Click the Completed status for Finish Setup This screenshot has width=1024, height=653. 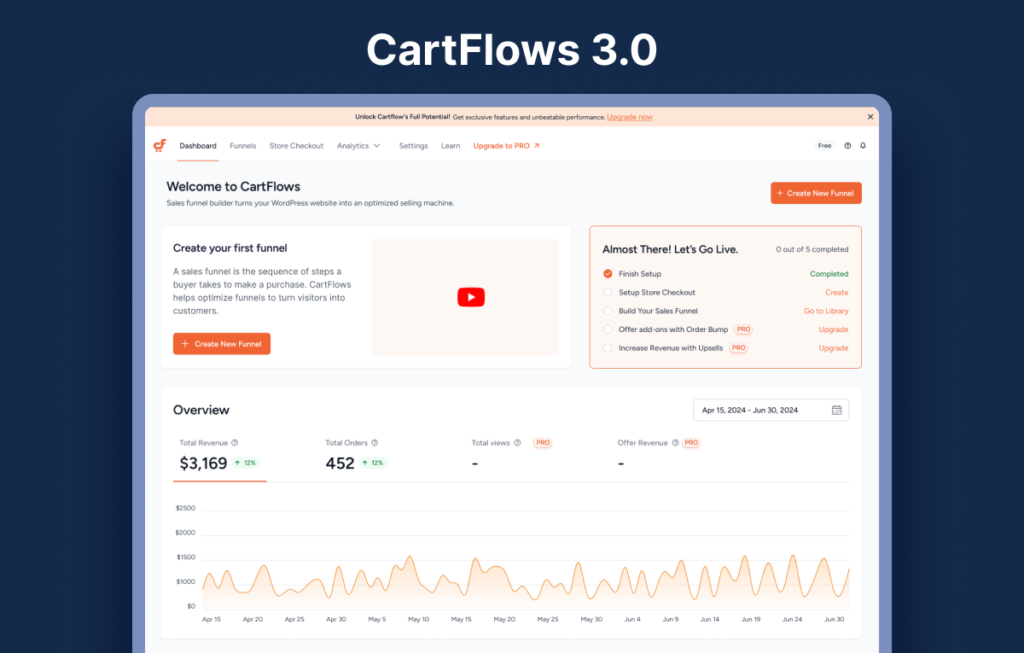tap(829, 274)
